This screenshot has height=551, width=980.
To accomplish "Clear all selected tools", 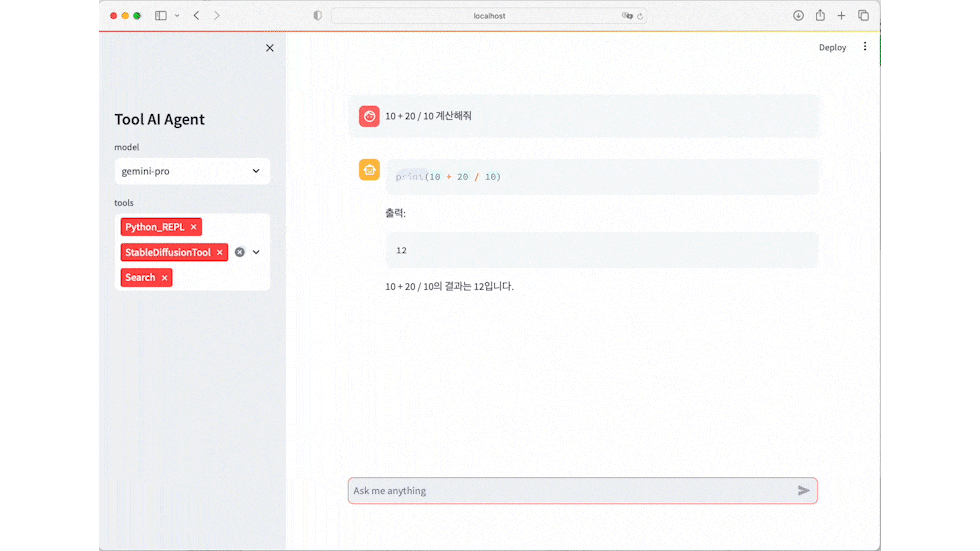I will [240, 252].
